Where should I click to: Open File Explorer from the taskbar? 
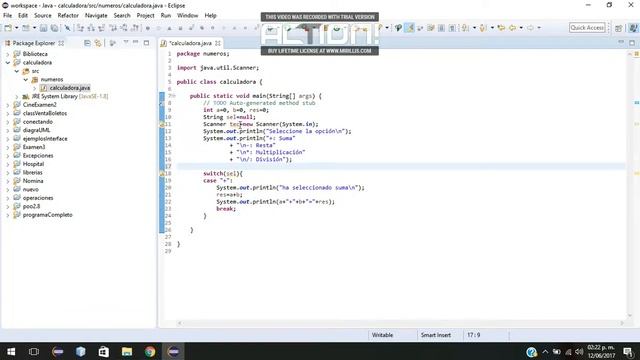[127, 351]
